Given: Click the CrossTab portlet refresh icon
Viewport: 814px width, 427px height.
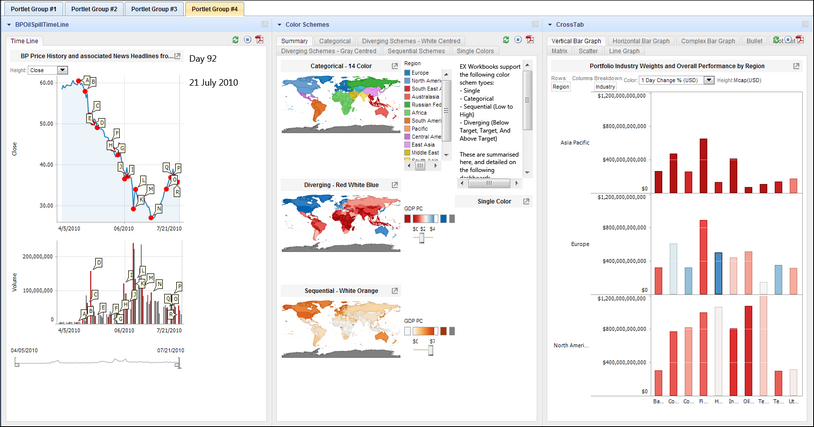Looking at the screenshot, I should (775, 40).
